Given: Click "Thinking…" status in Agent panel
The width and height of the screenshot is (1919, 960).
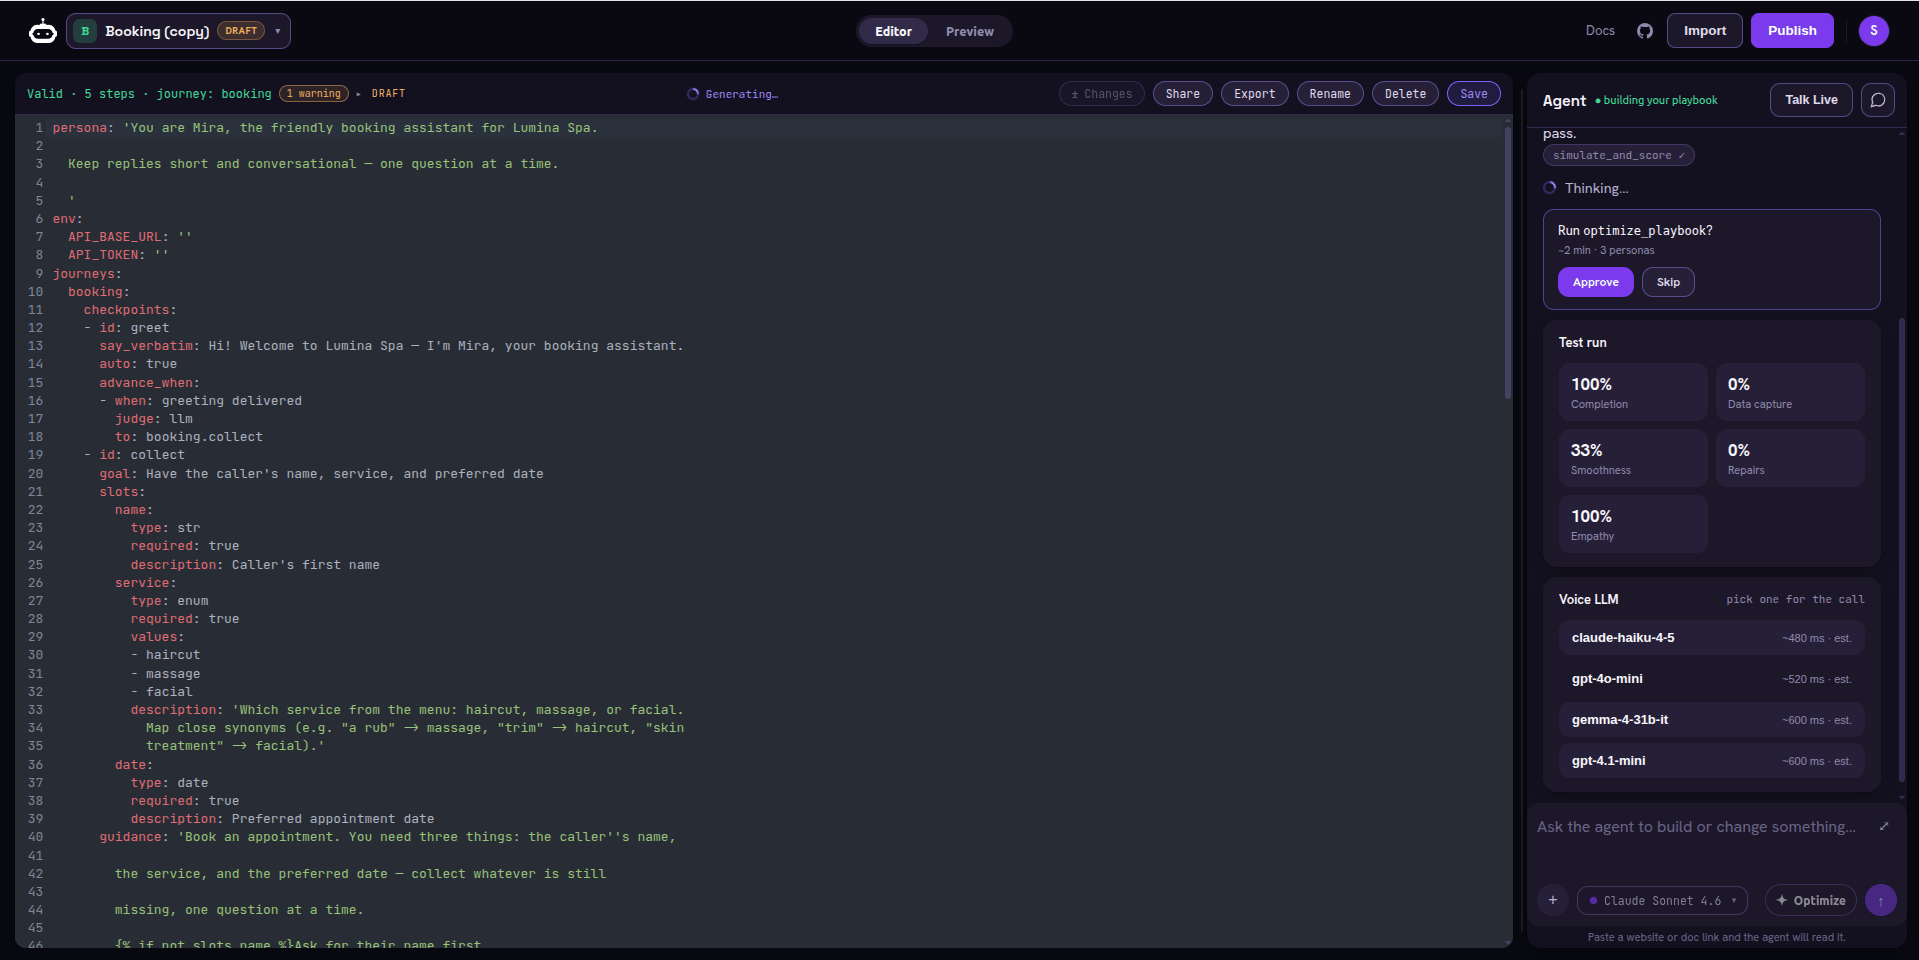Looking at the screenshot, I should click(1596, 188).
